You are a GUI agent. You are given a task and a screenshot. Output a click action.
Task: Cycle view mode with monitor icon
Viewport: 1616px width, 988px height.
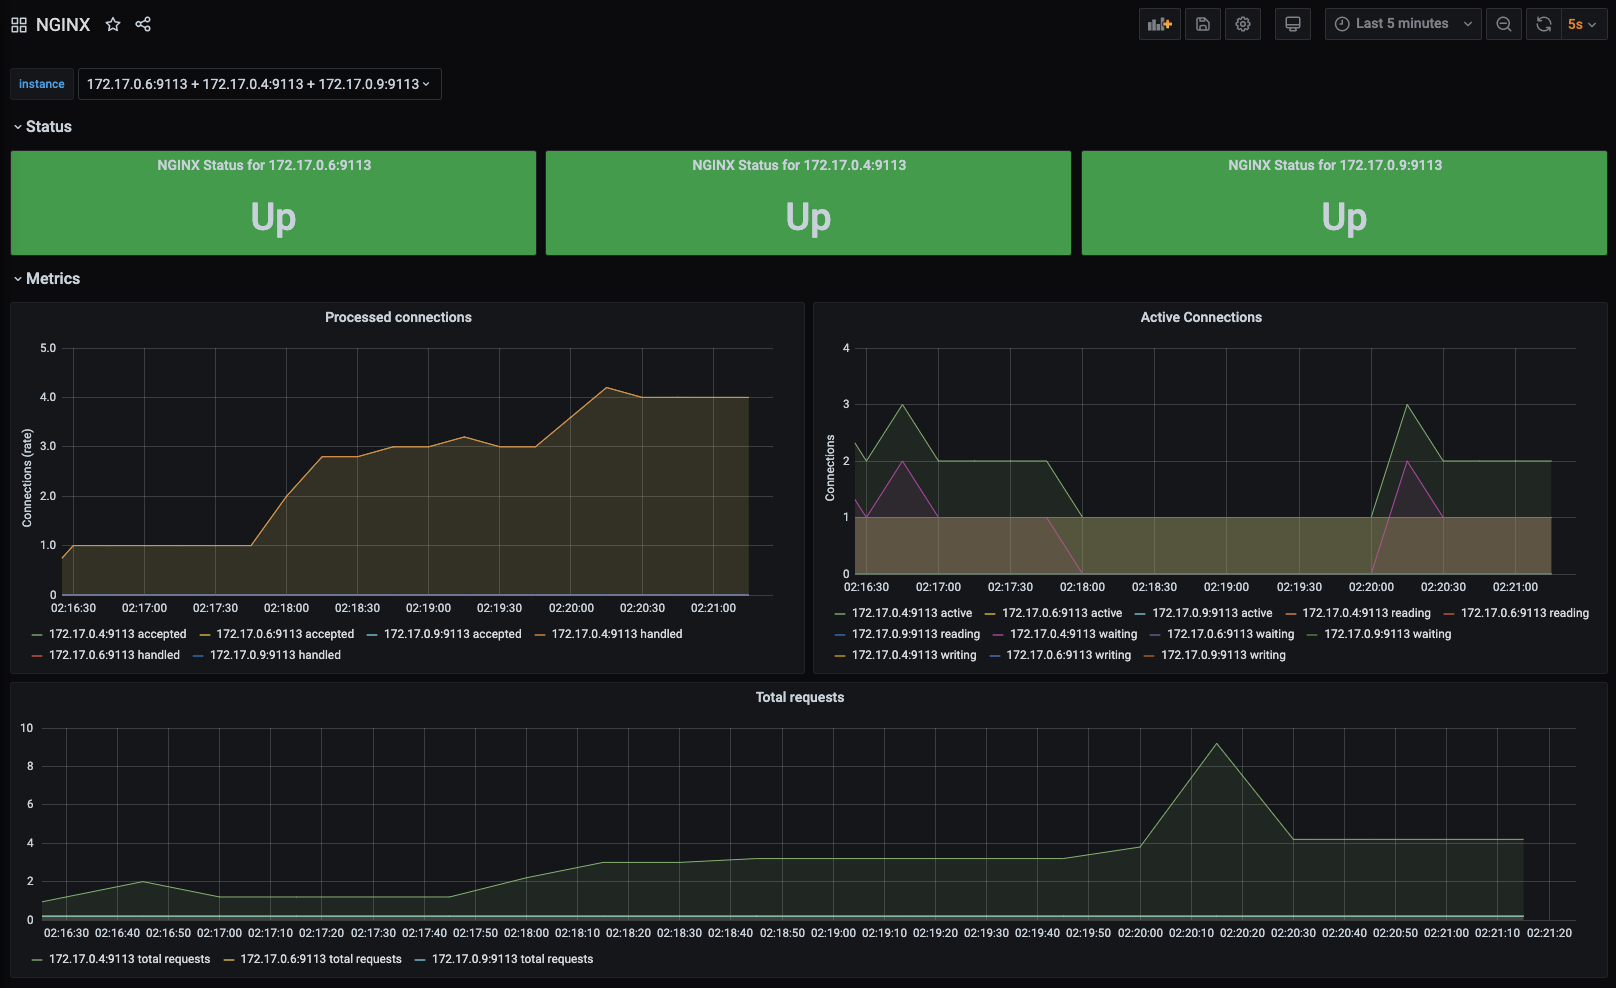(1293, 24)
